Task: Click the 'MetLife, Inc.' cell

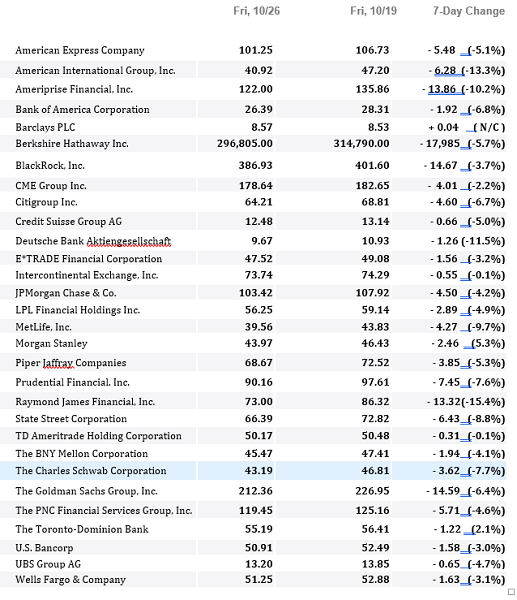Action: (43, 327)
